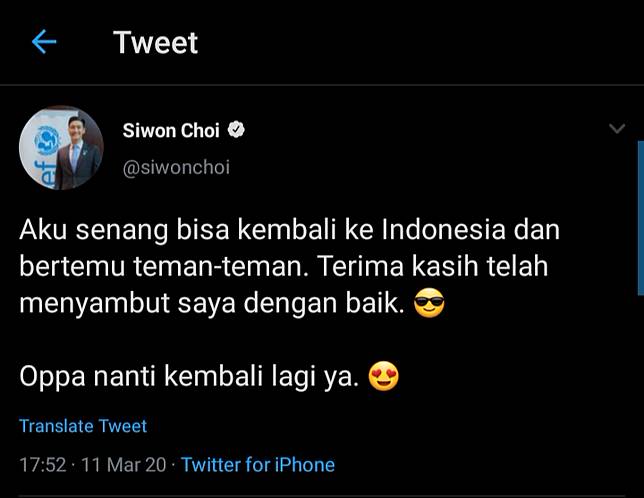Open the @siwonchoi handle

click(176, 168)
